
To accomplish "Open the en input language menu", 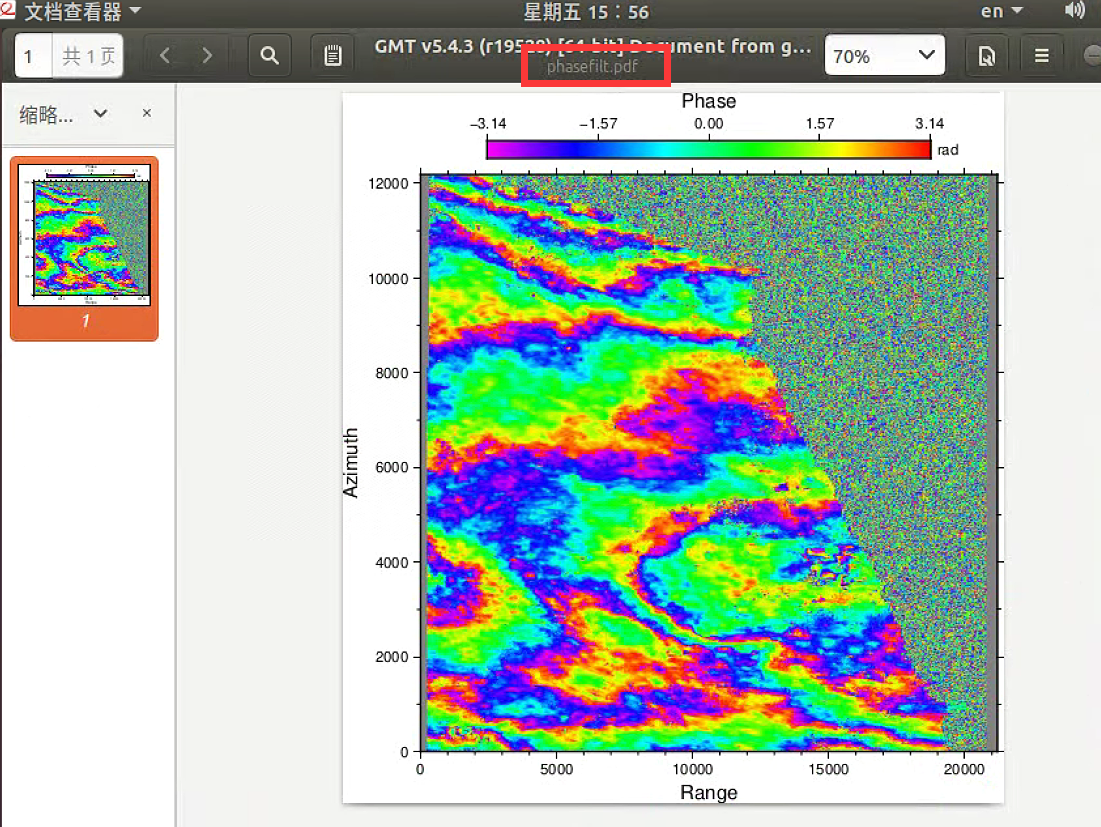I will (x=1001, y=11).
